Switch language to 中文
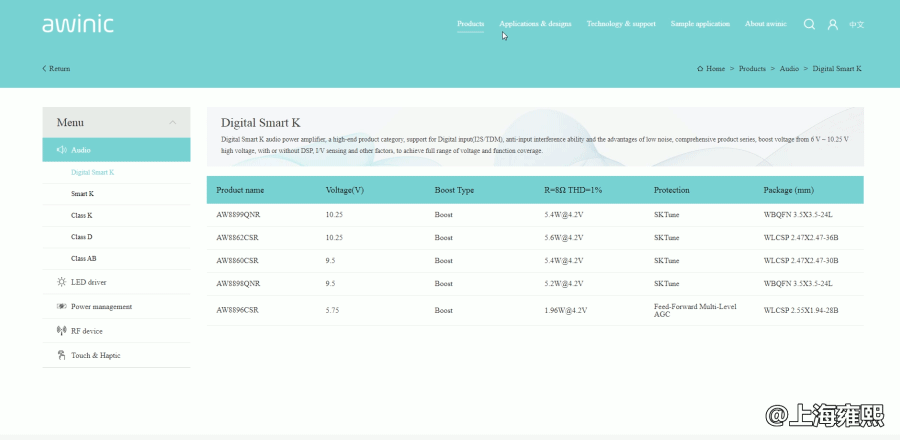900x440 pixels. [856, 25]
